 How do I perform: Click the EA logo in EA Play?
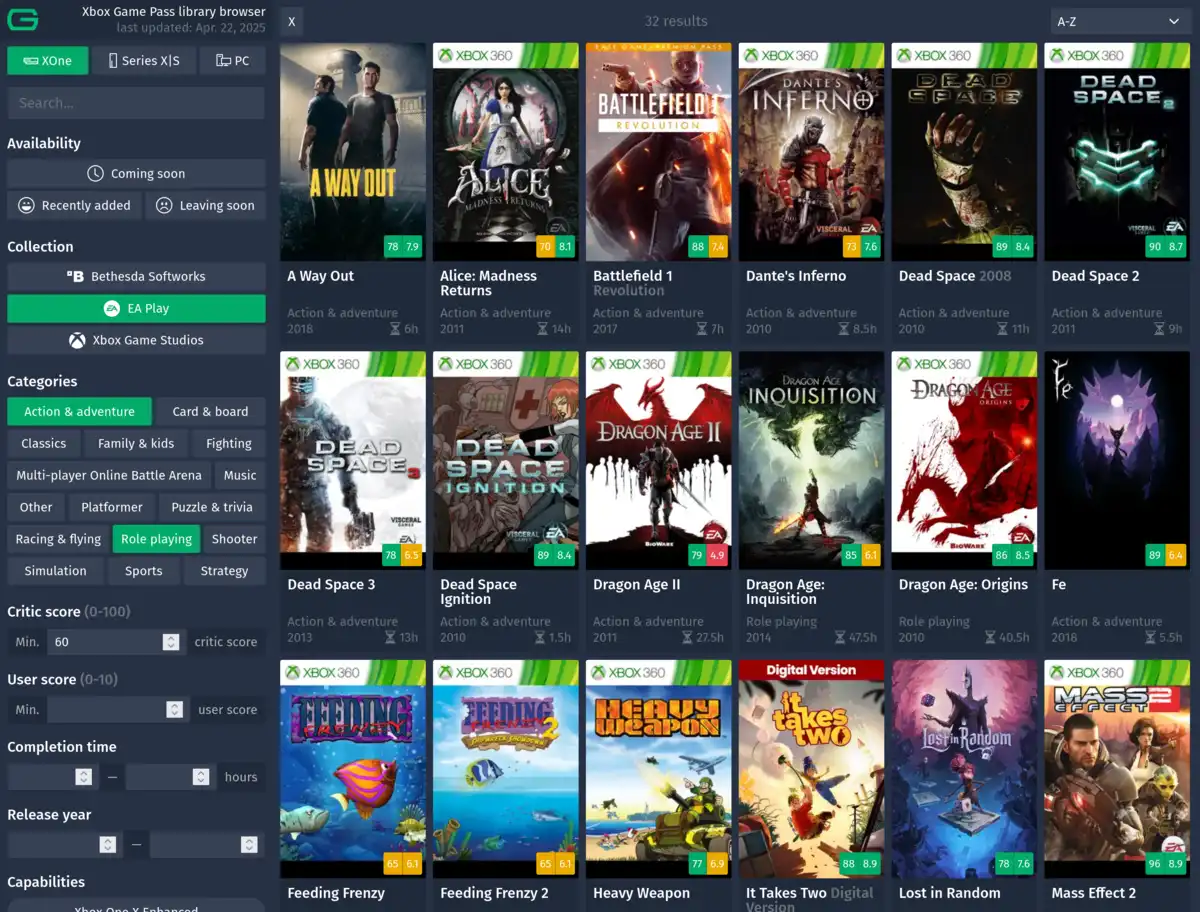pos(112,309)
